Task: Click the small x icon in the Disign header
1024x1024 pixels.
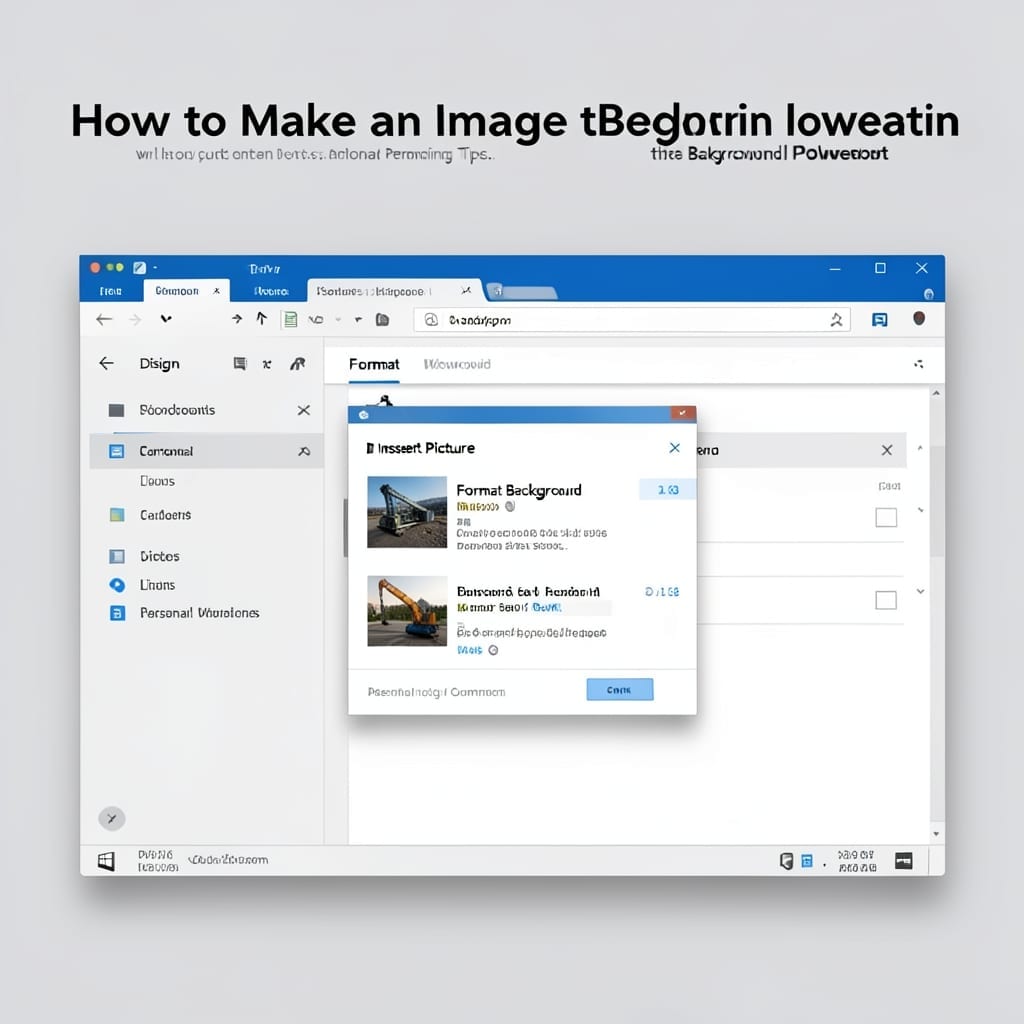Action: tap(266, 364)
